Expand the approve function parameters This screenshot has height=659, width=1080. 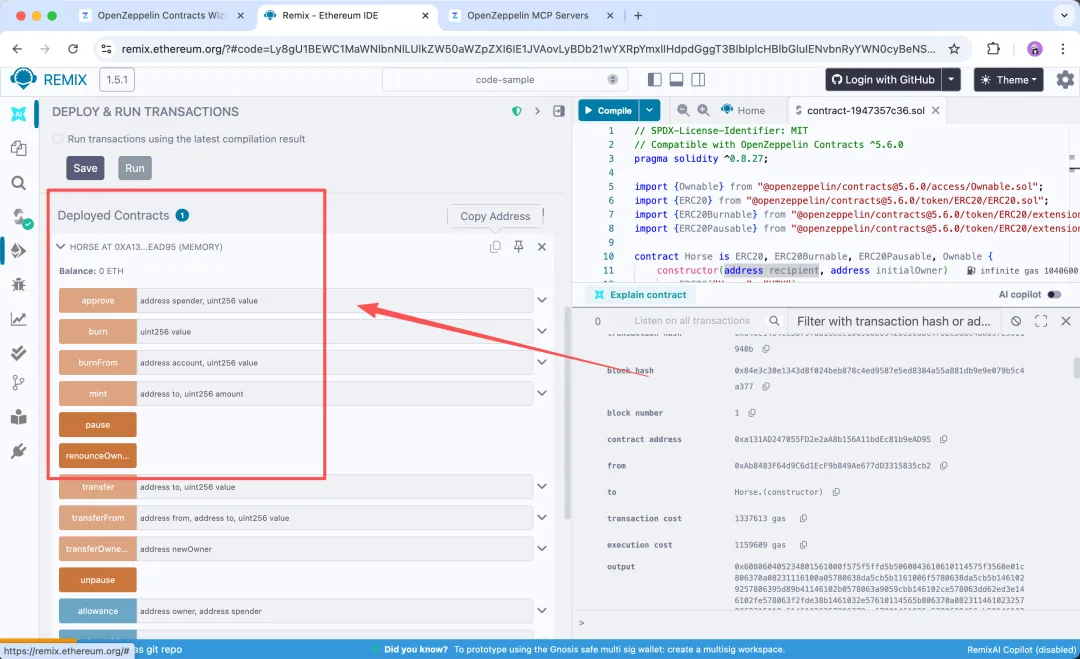pos(542,300)
